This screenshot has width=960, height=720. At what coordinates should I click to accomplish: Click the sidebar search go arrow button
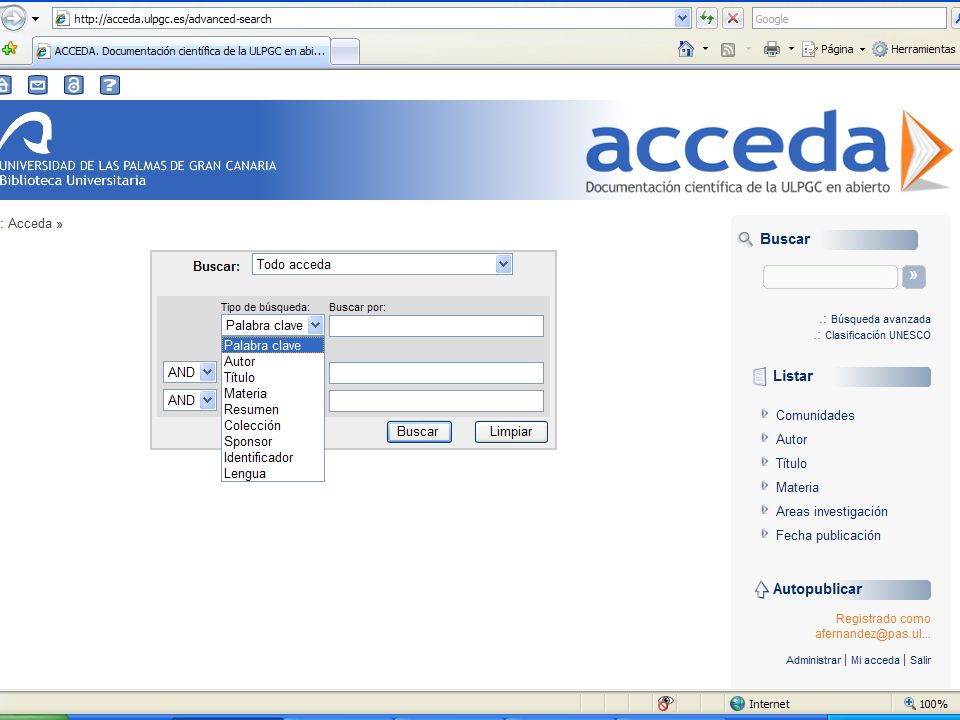(913, 277)
